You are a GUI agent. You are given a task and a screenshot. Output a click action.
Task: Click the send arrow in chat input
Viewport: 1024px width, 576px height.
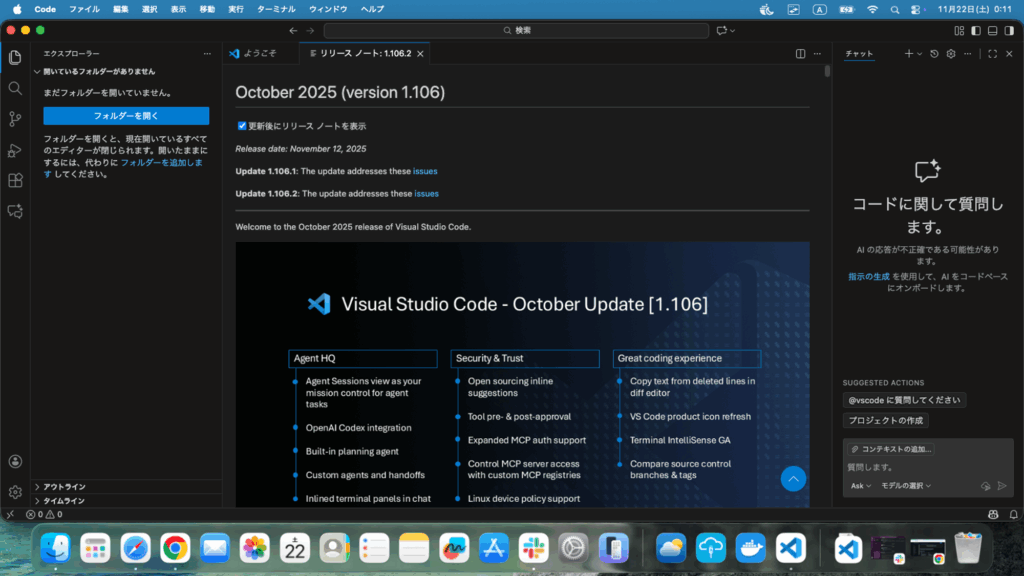1002,486
